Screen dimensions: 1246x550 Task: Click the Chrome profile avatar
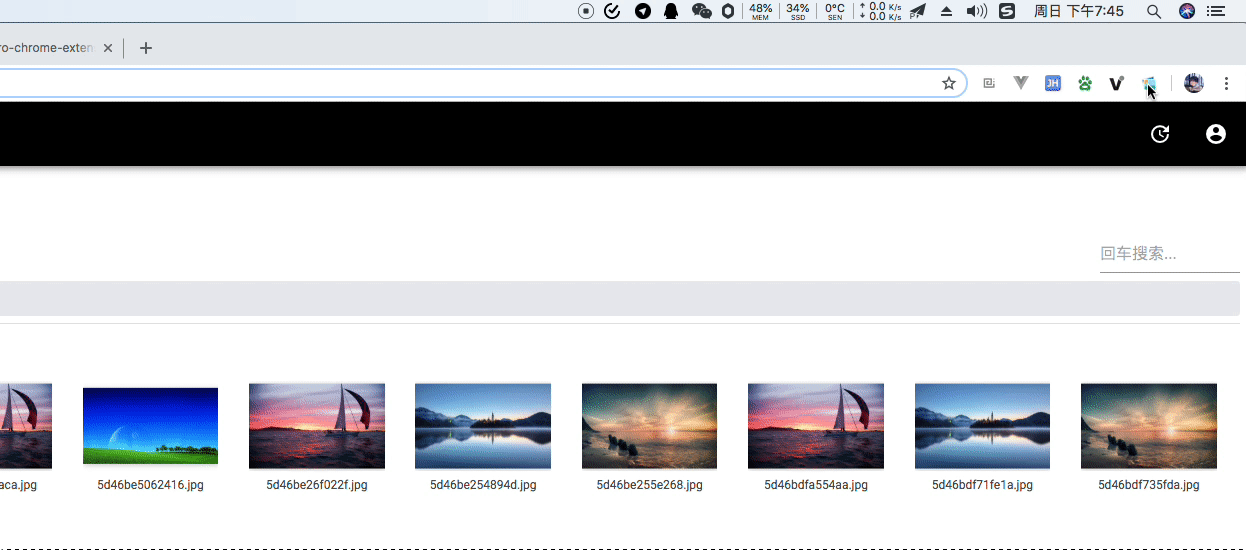point(1194,83)
